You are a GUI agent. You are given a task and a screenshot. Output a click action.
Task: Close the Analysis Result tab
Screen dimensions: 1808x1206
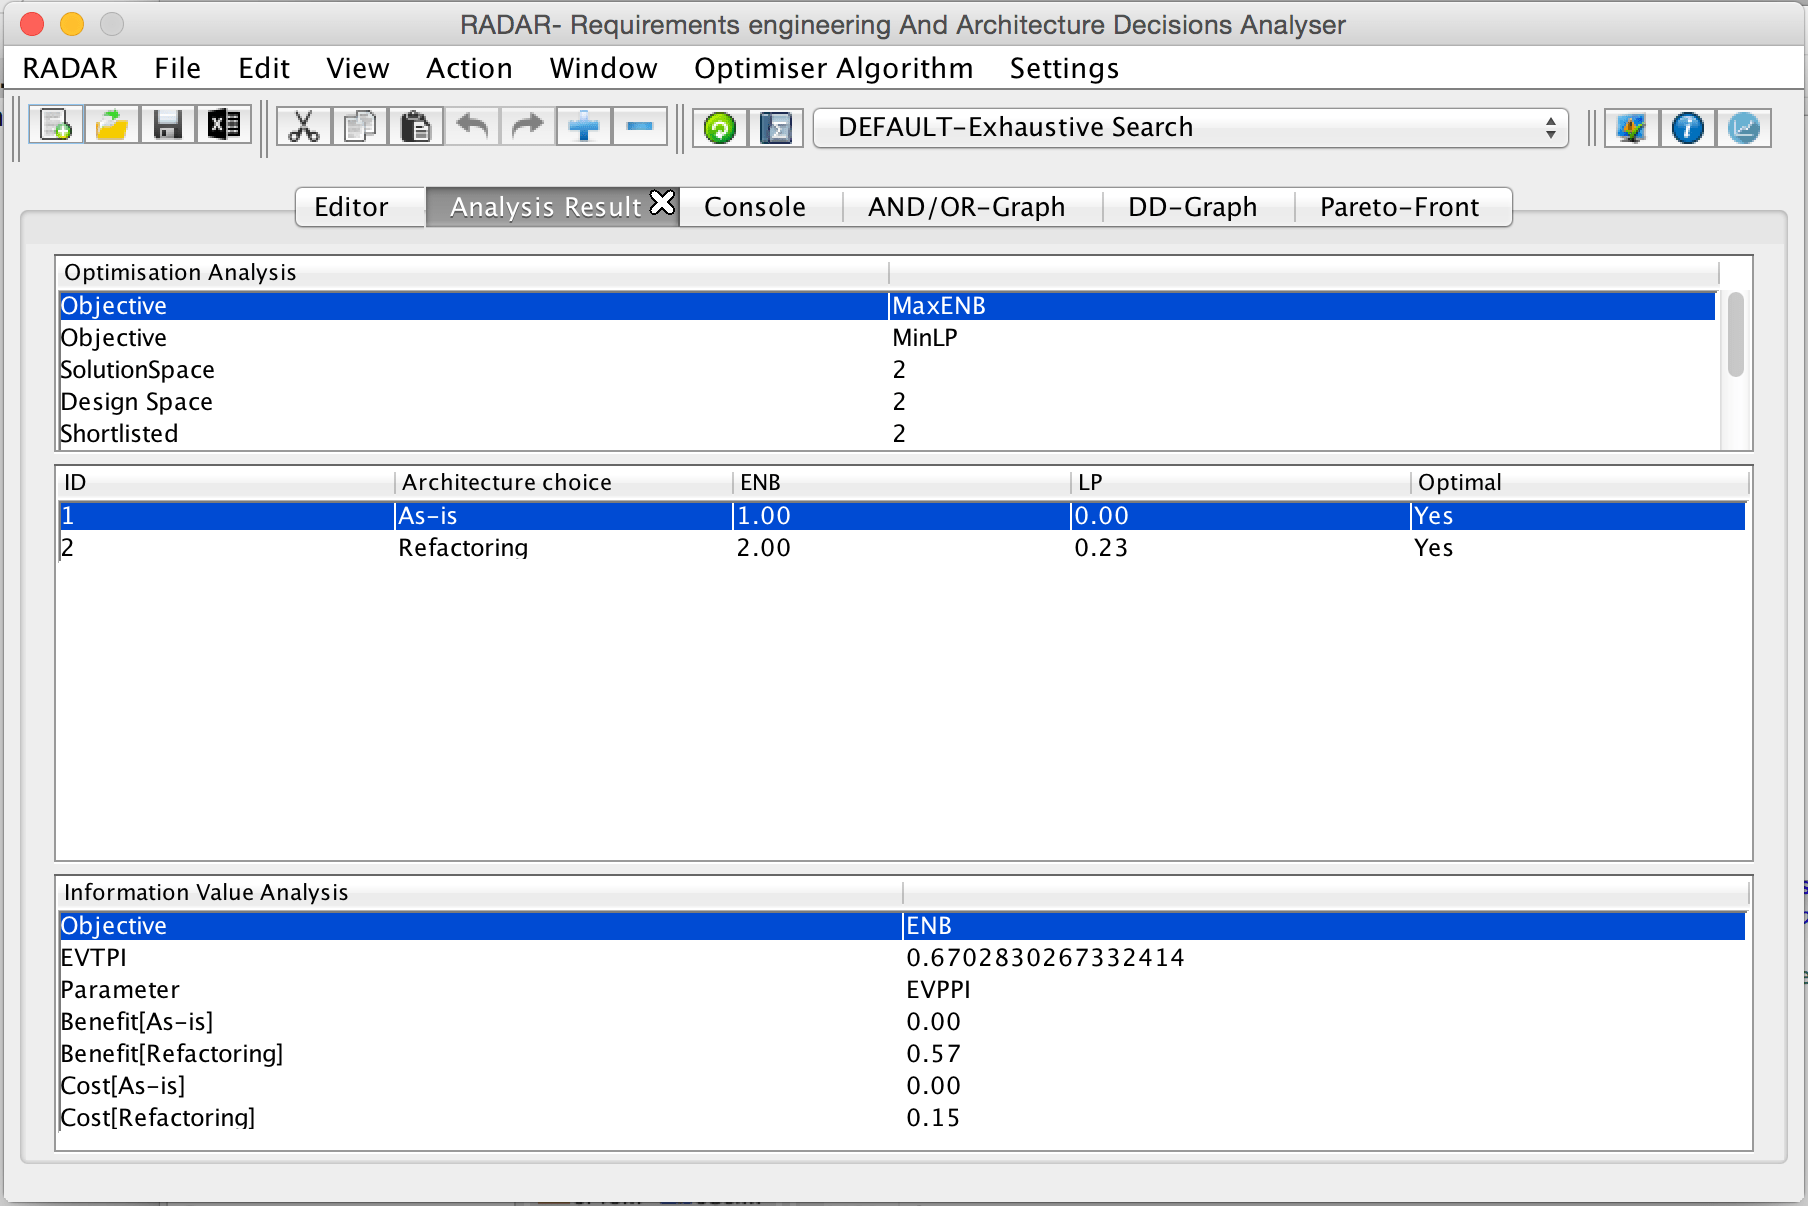pos(663,203)
